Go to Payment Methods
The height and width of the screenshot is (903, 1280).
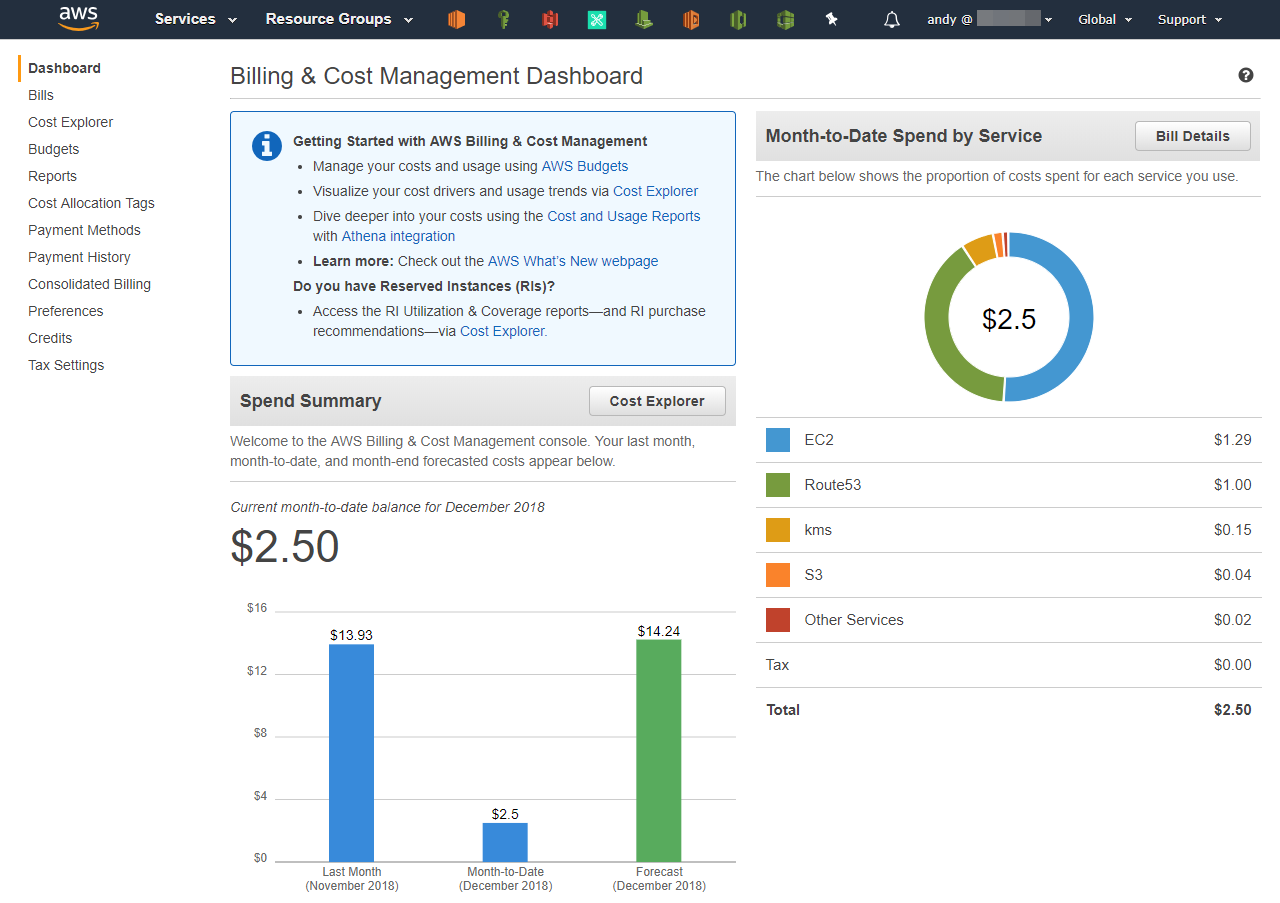[x=84, y=230]
